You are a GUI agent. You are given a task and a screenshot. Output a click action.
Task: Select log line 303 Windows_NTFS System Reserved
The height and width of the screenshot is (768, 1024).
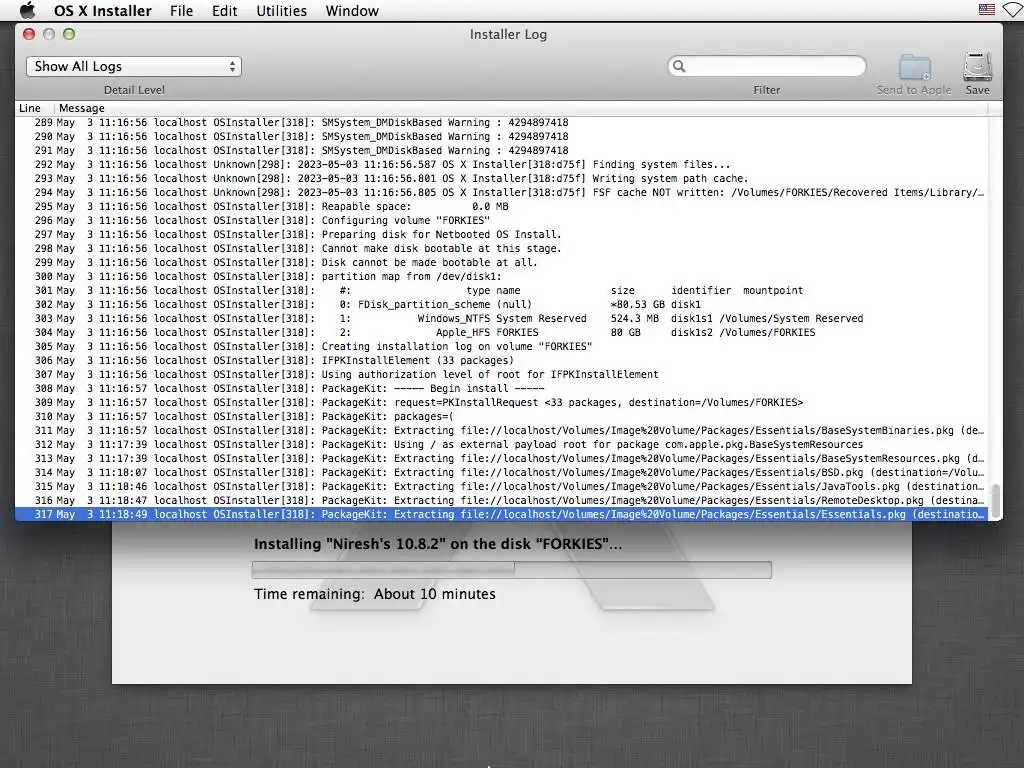pyautogui.click(x=502, y=319)
